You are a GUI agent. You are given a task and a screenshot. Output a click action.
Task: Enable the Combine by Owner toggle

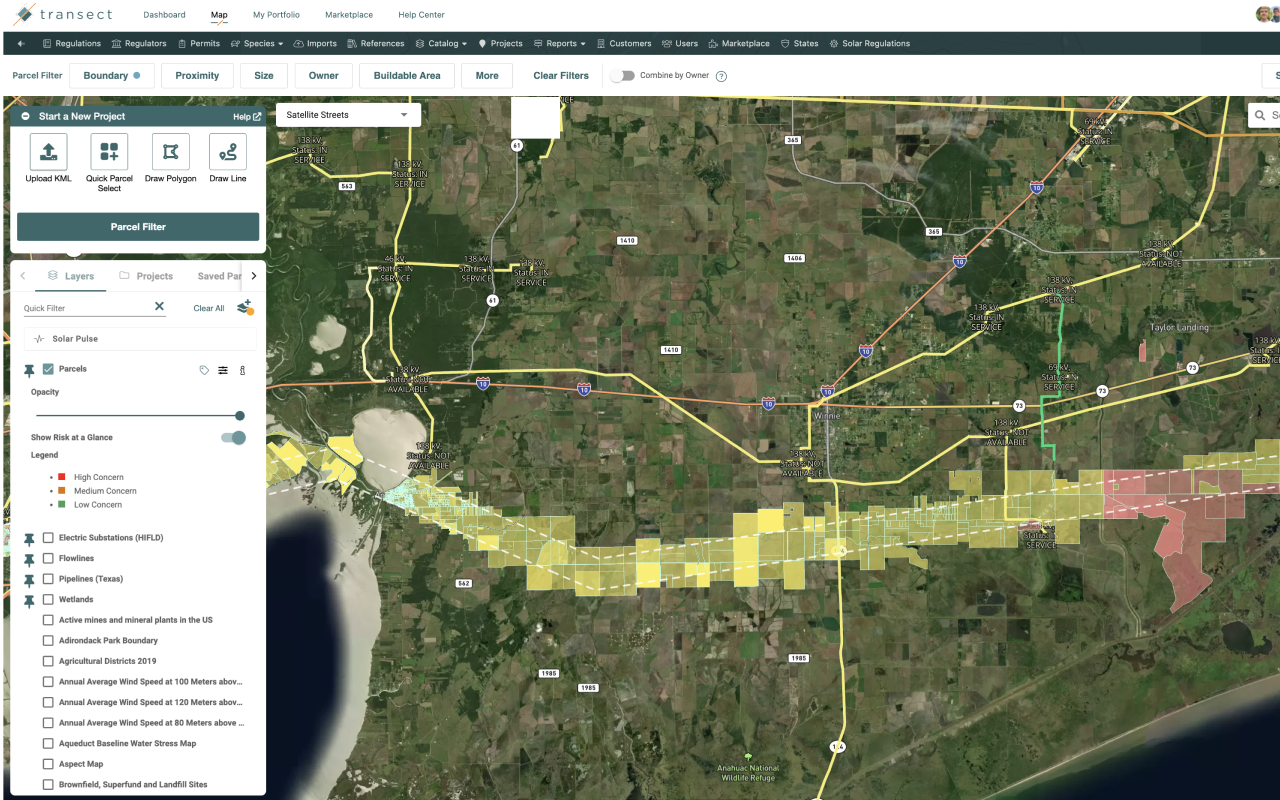(622, 75)
